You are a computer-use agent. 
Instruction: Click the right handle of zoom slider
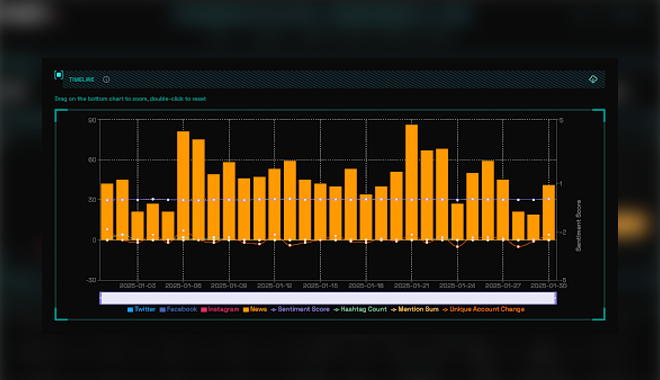[556, 298]
